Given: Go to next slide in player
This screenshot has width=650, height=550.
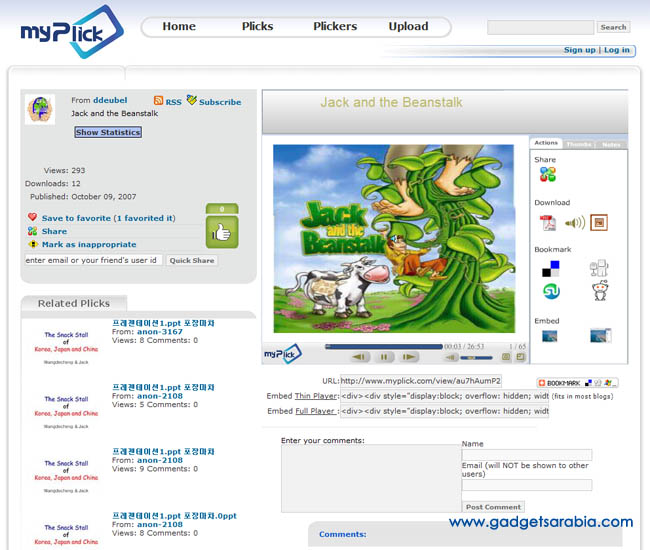Looking at the screenshot, I should 409,357.
